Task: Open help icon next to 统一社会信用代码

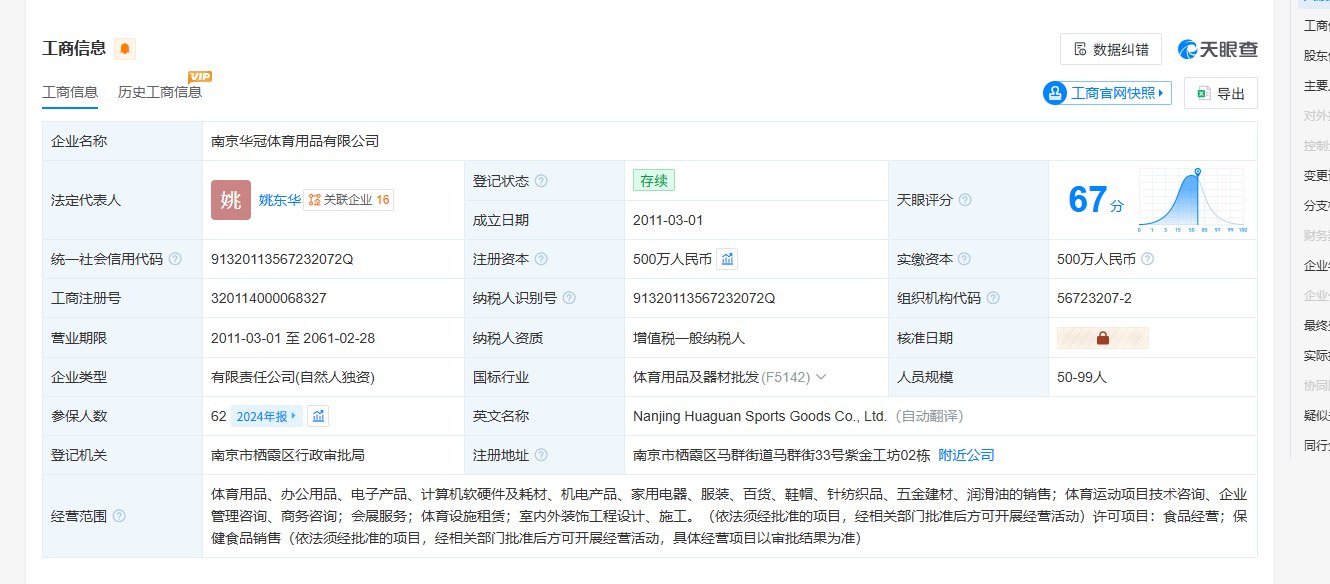Action: (175, 259)
